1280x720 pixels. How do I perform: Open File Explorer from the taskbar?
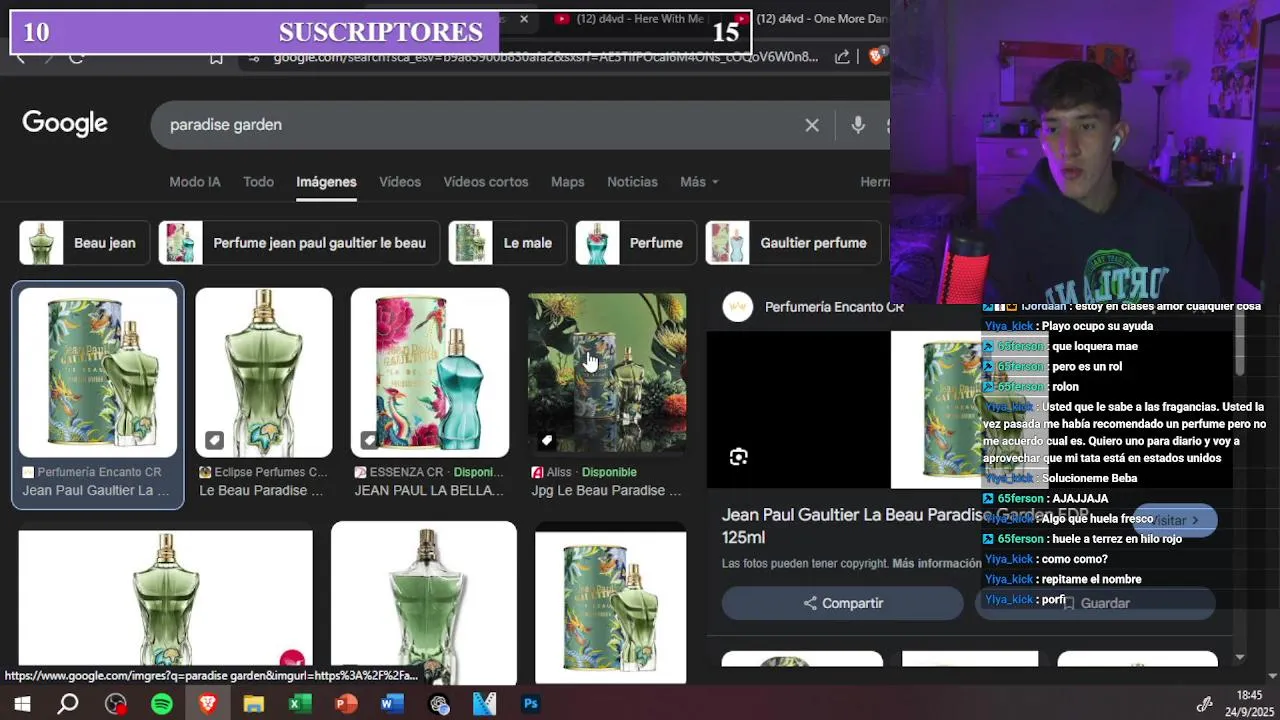point(254,704)
